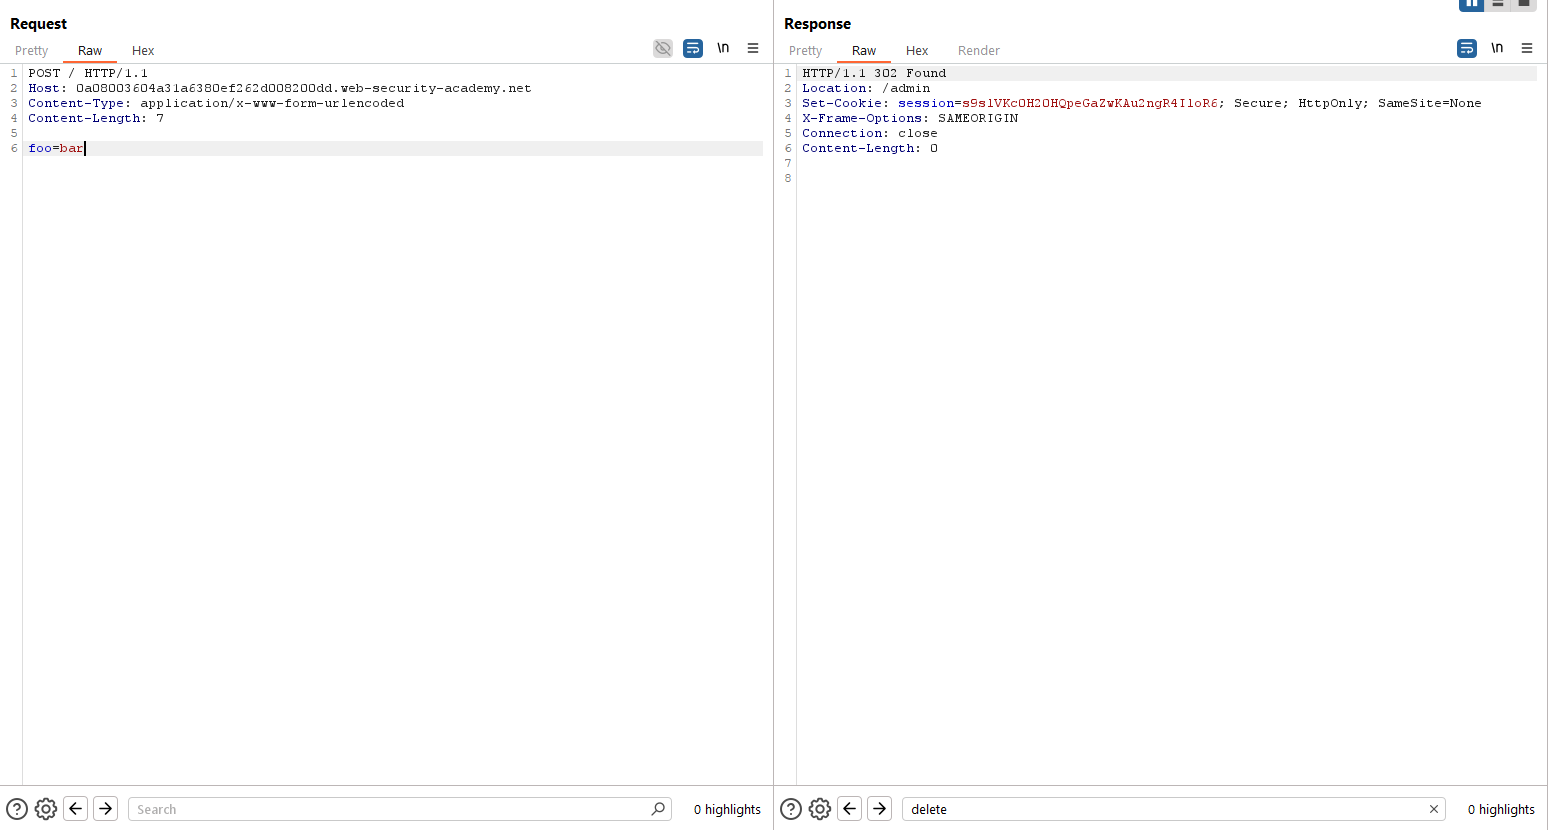The image size is (1548, 830).
Task: Go to previous match in Response search
Action: [x=850, y=809]
